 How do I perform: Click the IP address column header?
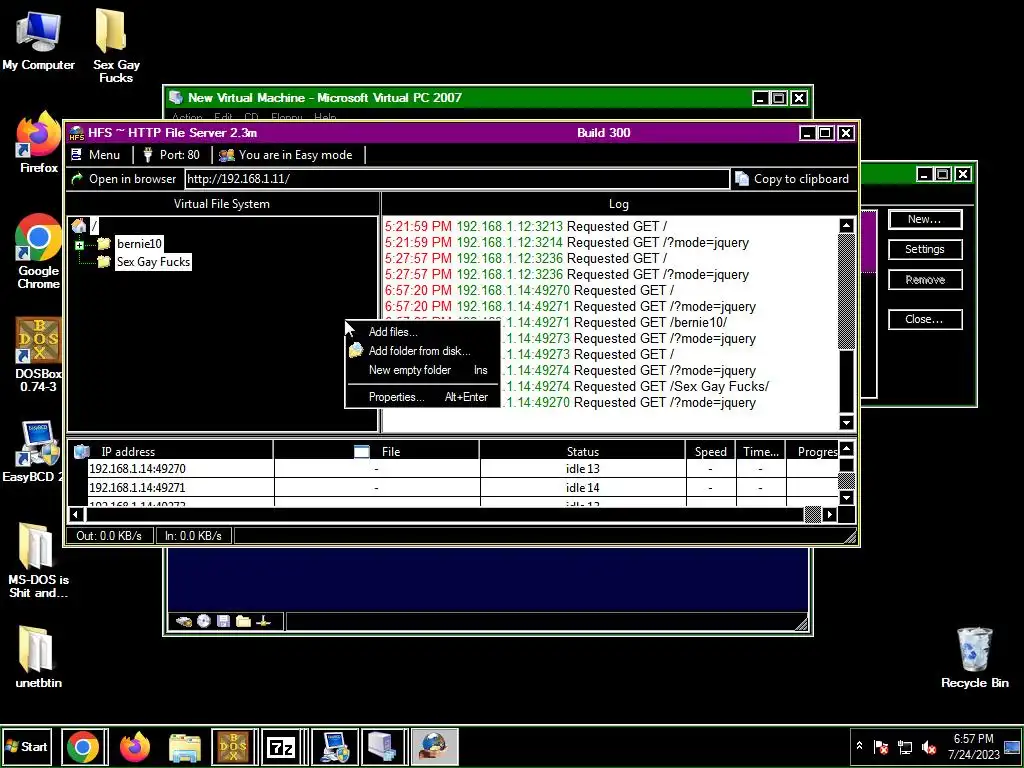pyautogui.click(x=171, y=451)
